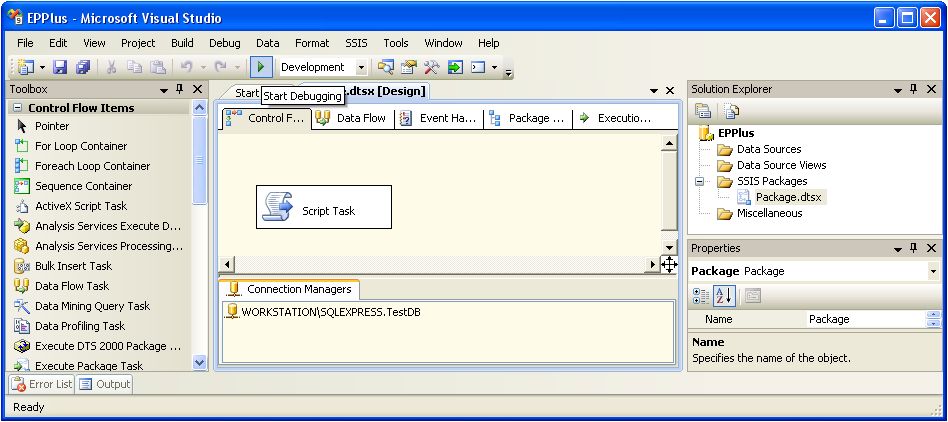
Task: Click Toolbox scrollbar down arrow
Action: pos(200,363)
